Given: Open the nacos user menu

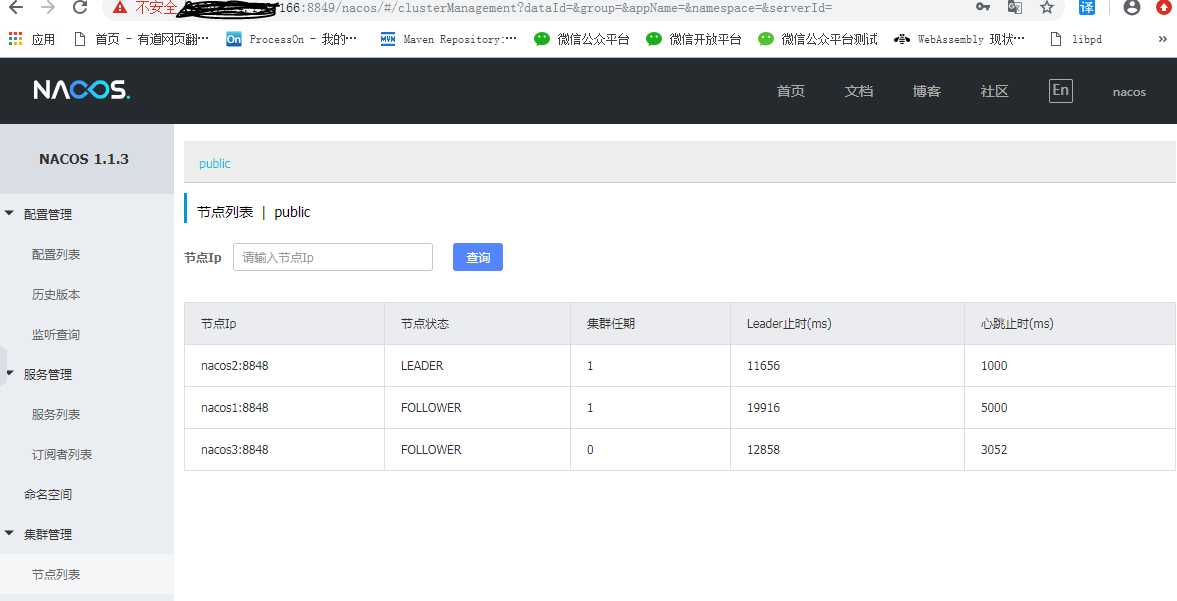Looking at the screenshot, I should (x=1129, y=92).
